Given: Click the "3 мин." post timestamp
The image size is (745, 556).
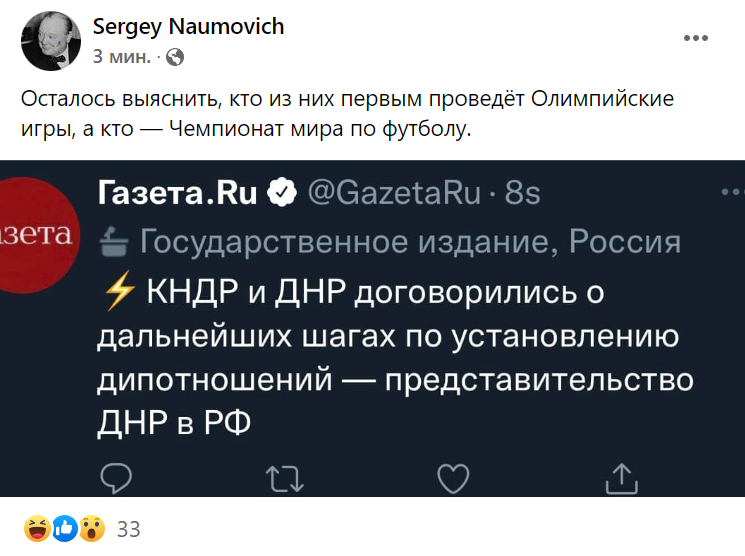Looking at the screenshot, I should [122, 57].
